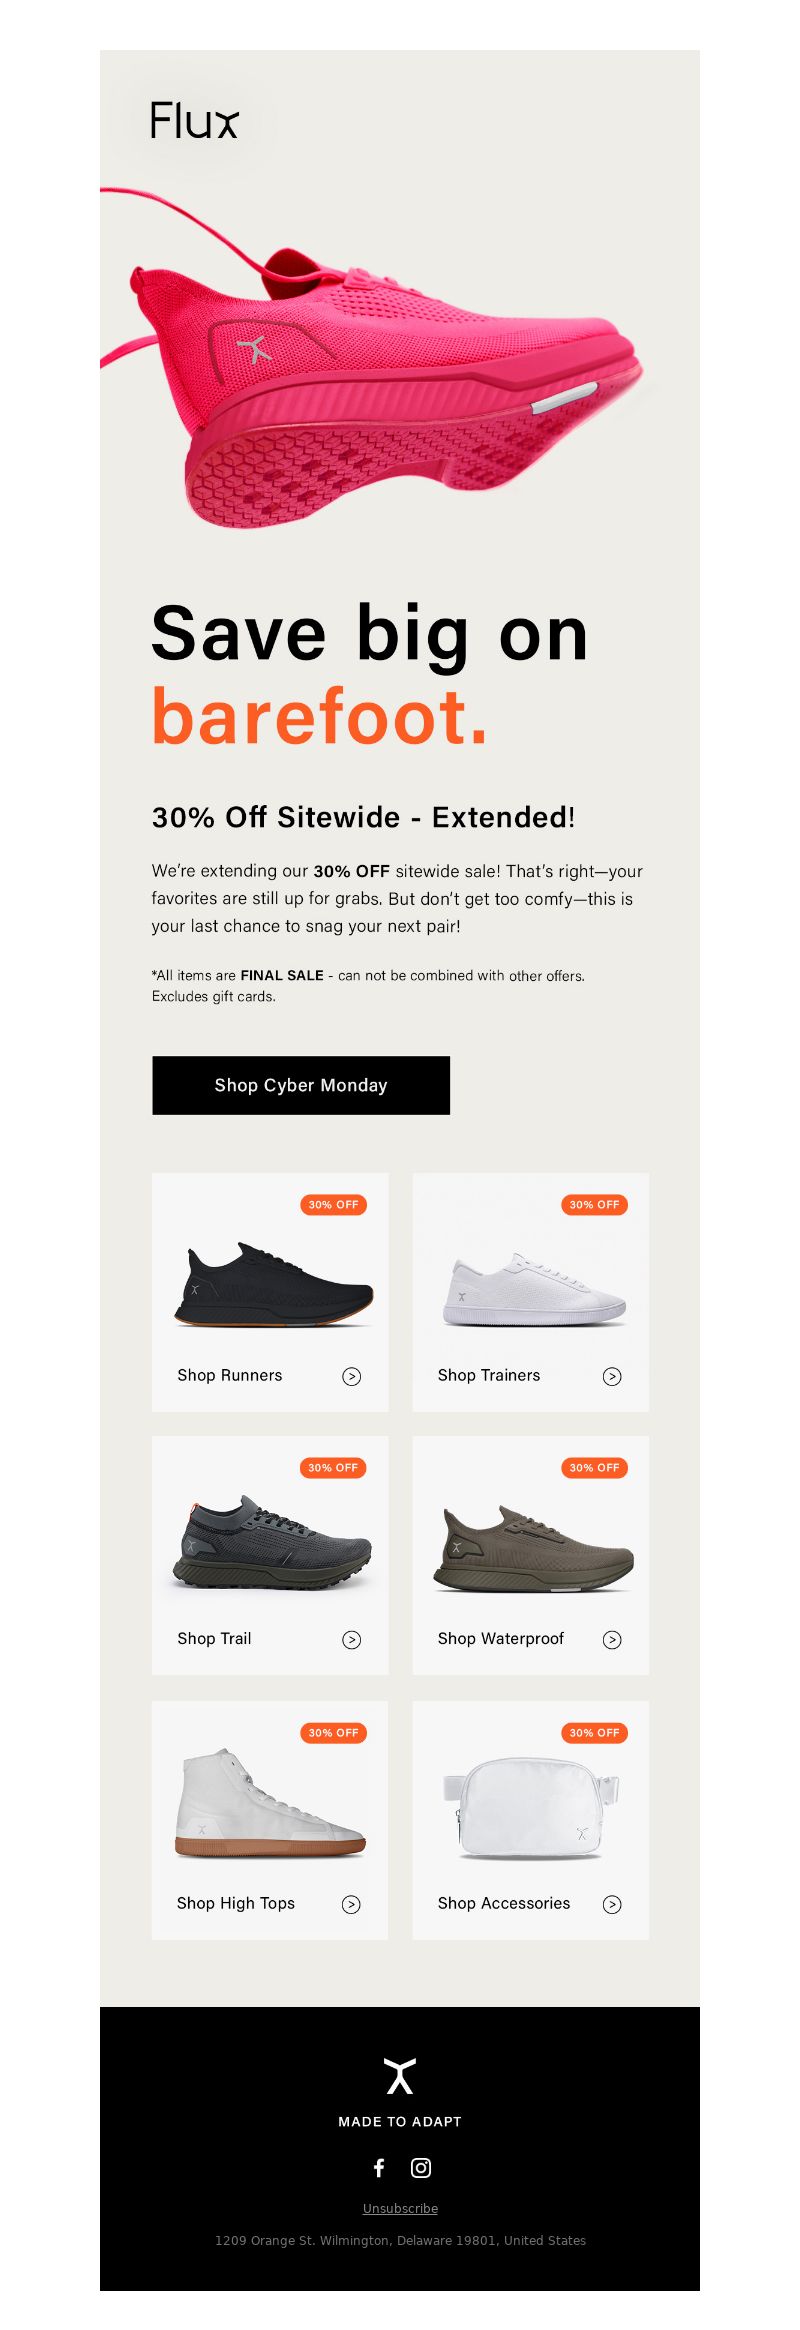
Task: Click the 30% OFF badge on Trail card
Action: click(x=333, y=1467)
